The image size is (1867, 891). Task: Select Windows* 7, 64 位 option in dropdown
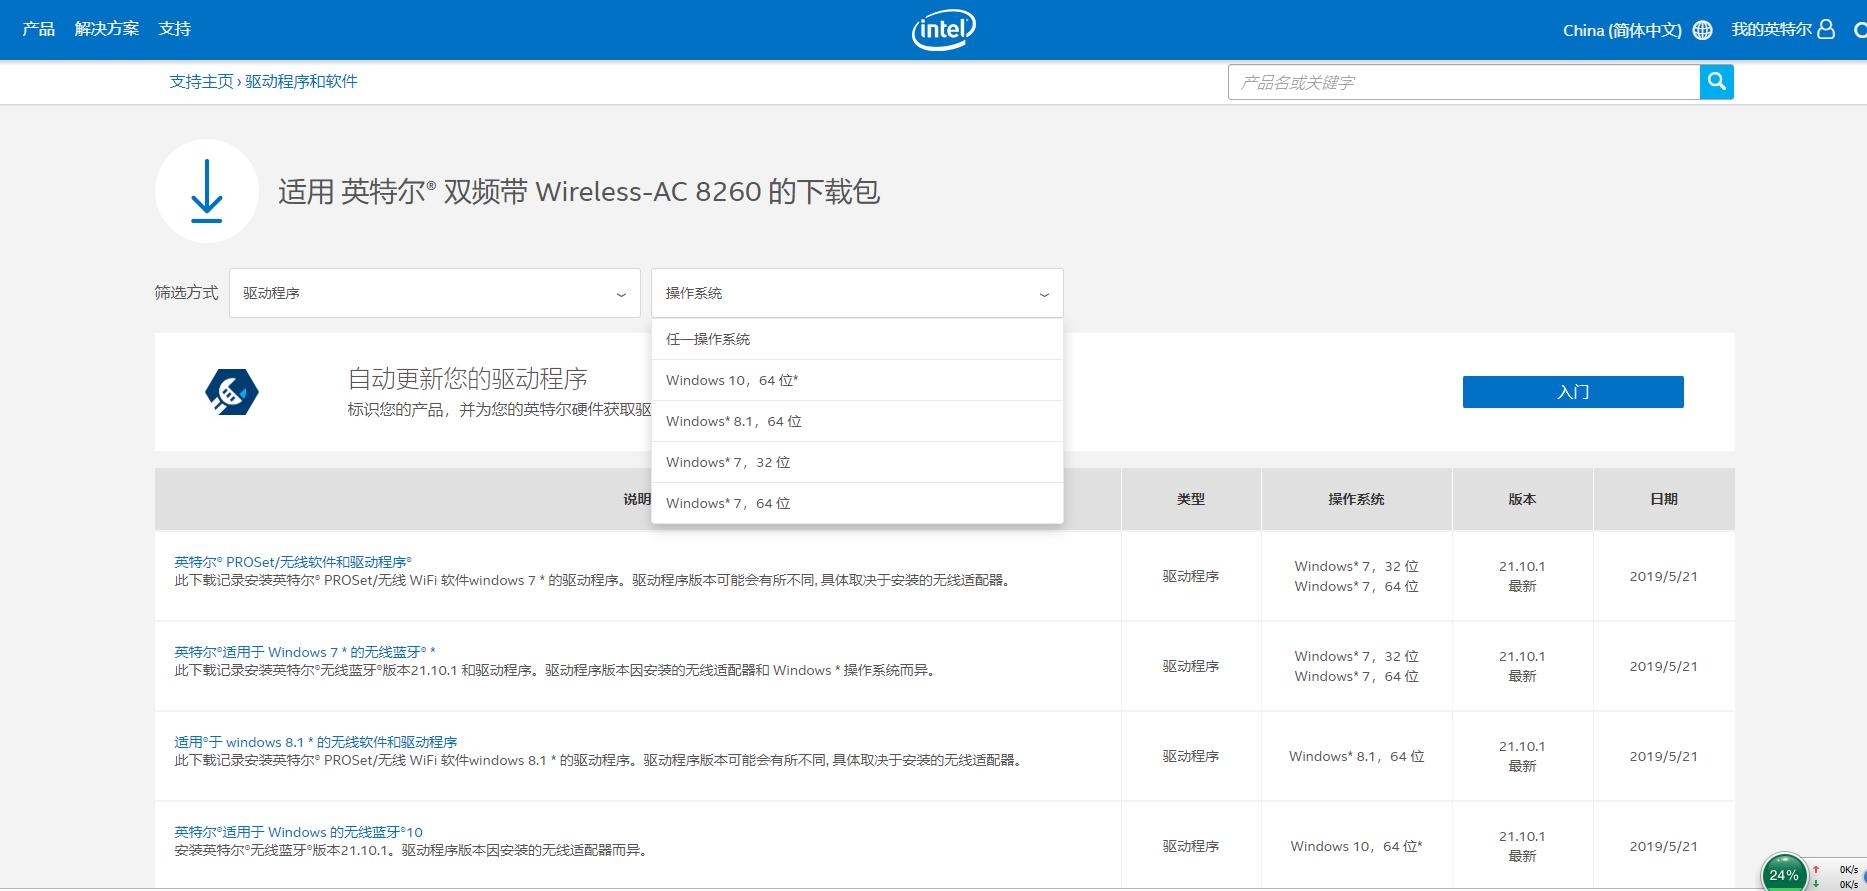pos(857,503)
